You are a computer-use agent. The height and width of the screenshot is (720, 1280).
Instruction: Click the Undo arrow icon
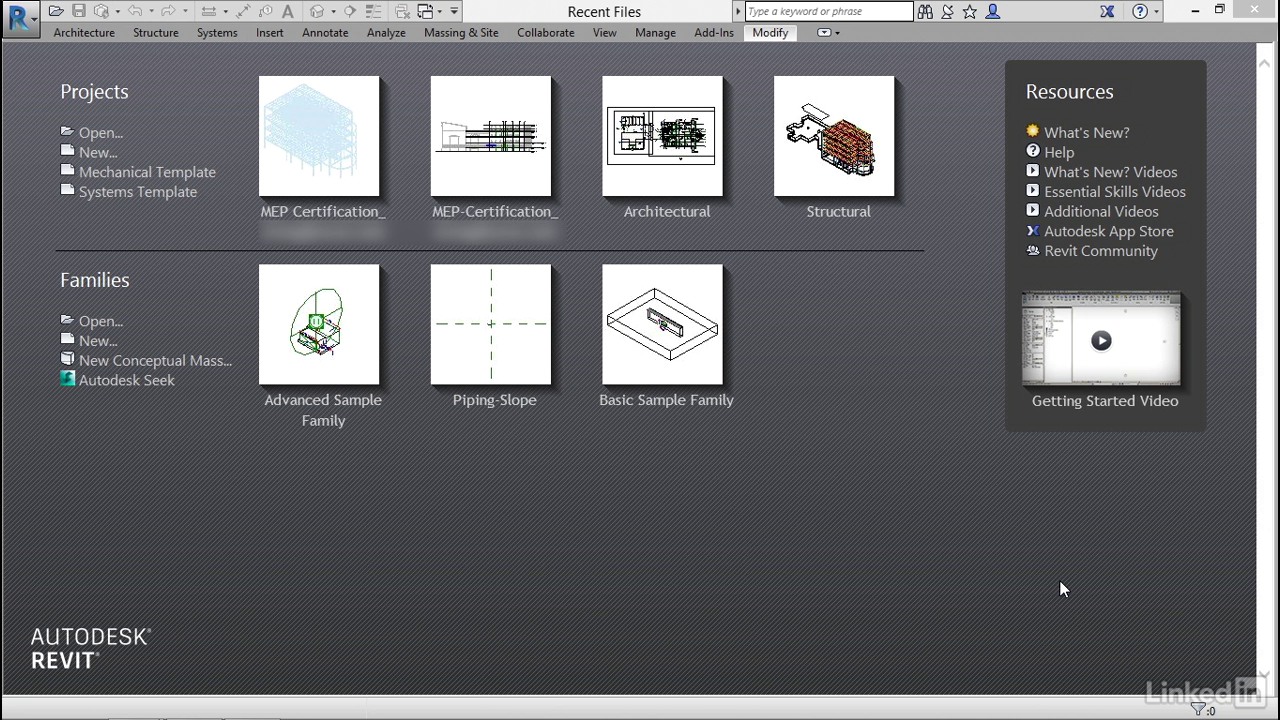click(135, 11)
